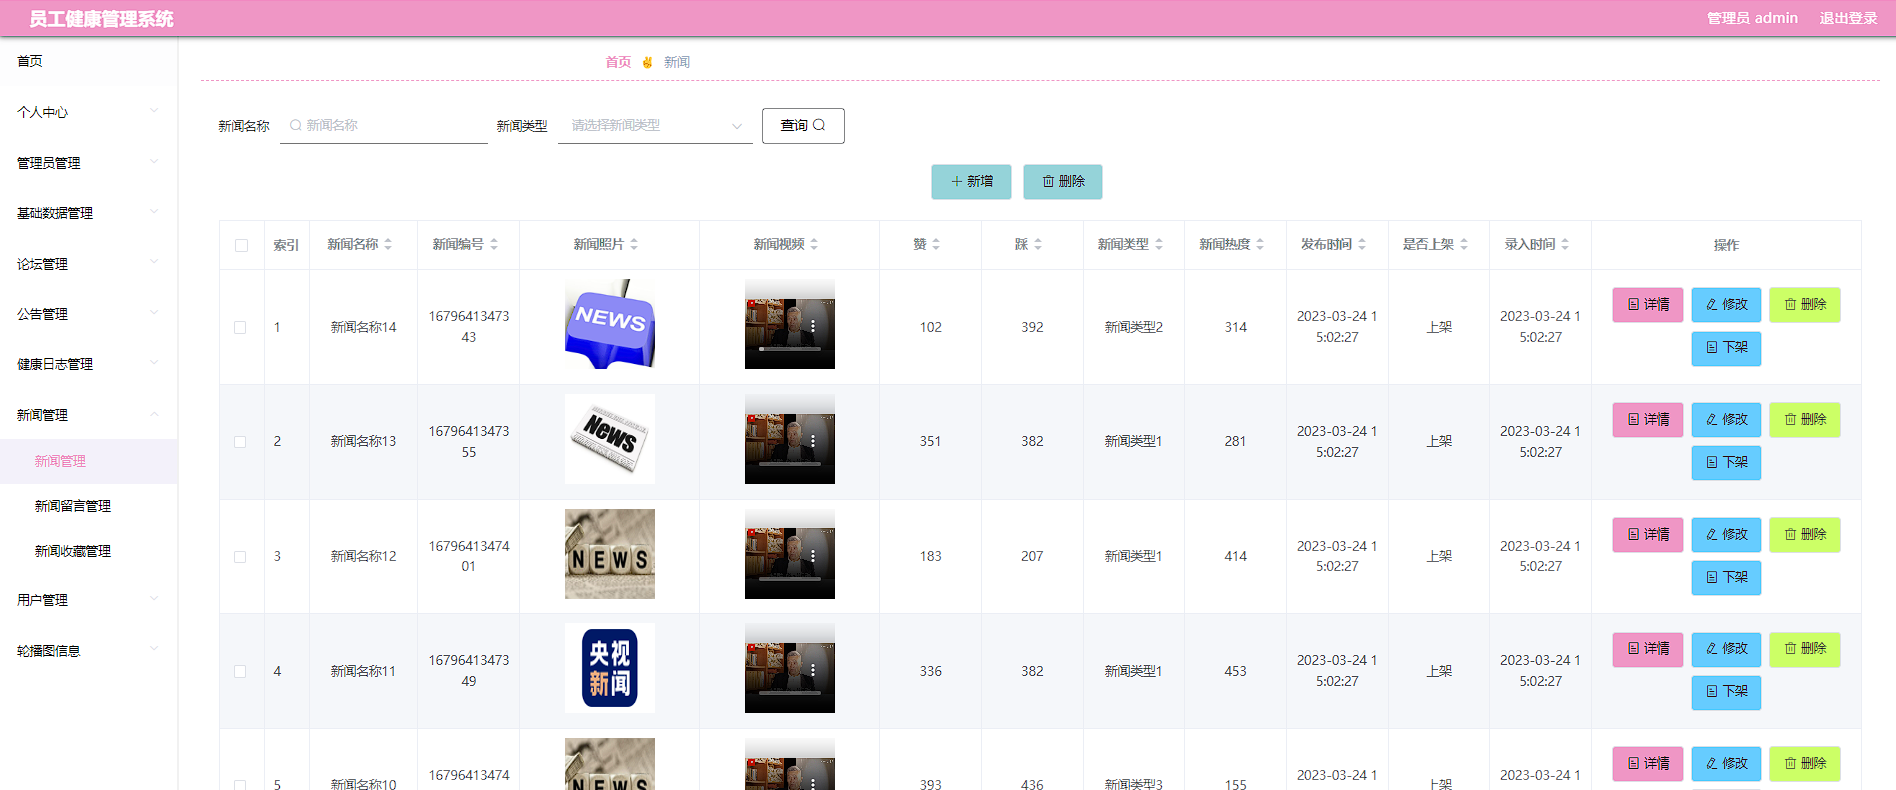Screen dimensions: 1896x790
Task: Expand the 基础数据管理 sidebar menu
Action: click(89, 213)
